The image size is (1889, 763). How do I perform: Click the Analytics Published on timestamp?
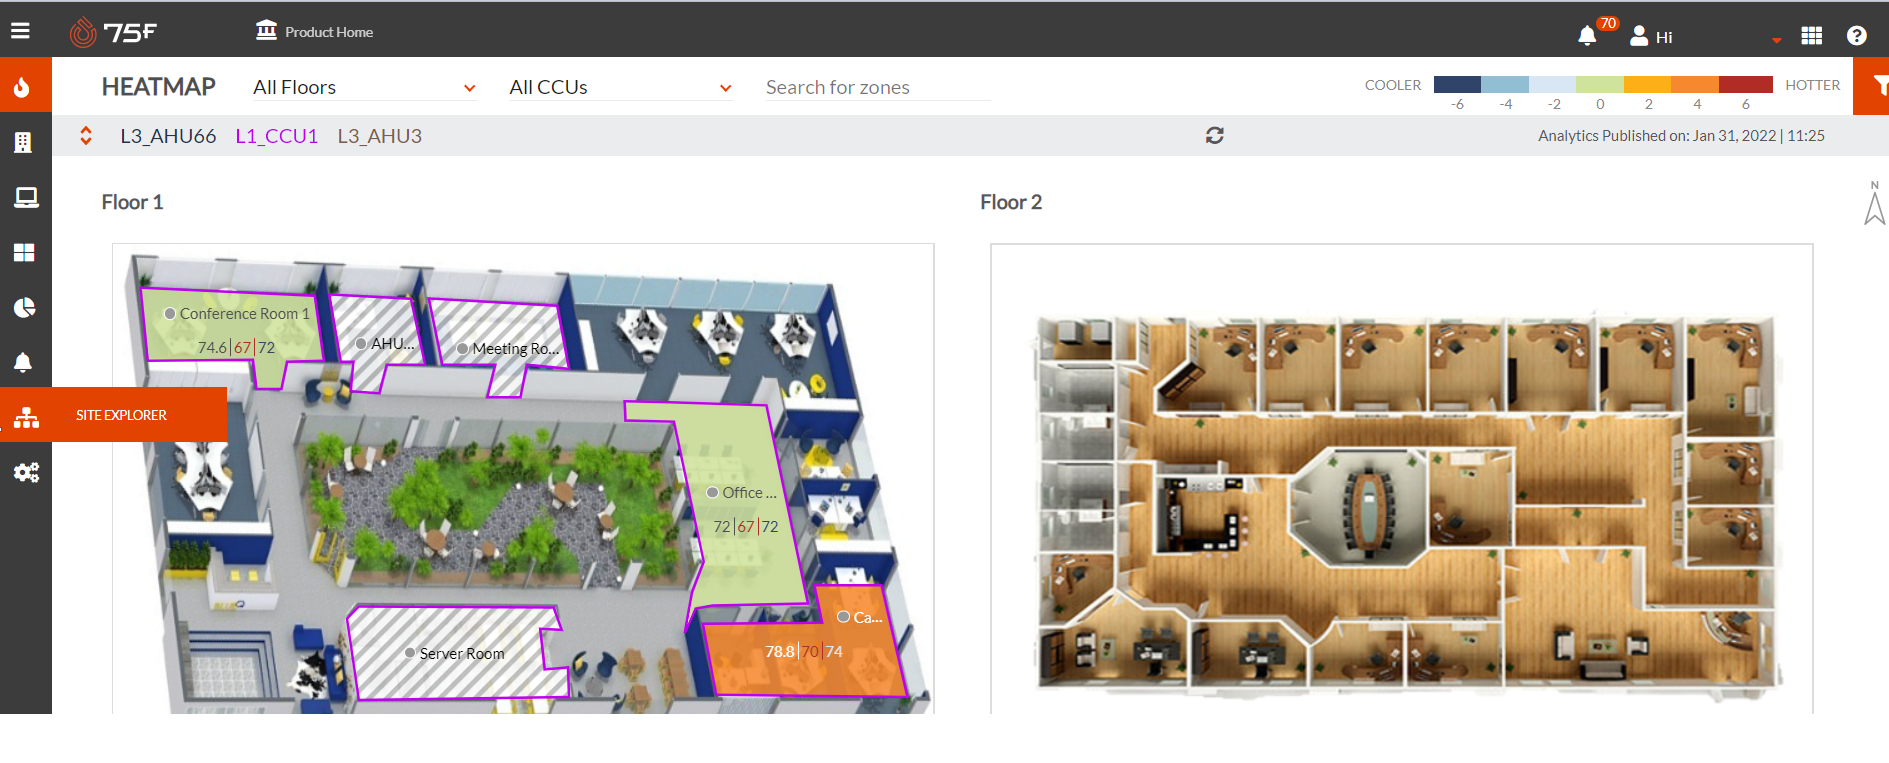click(1681, 136)
